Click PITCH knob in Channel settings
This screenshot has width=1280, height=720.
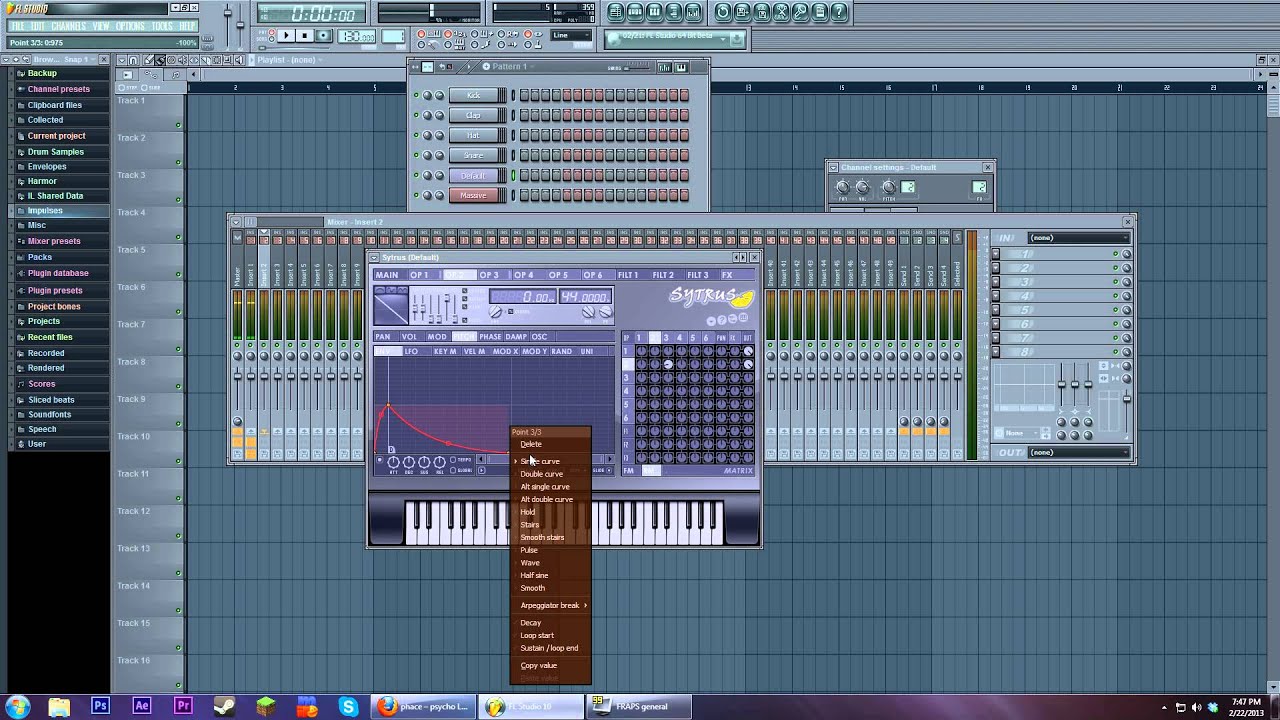pyautogui.click(x=889, y=187)
